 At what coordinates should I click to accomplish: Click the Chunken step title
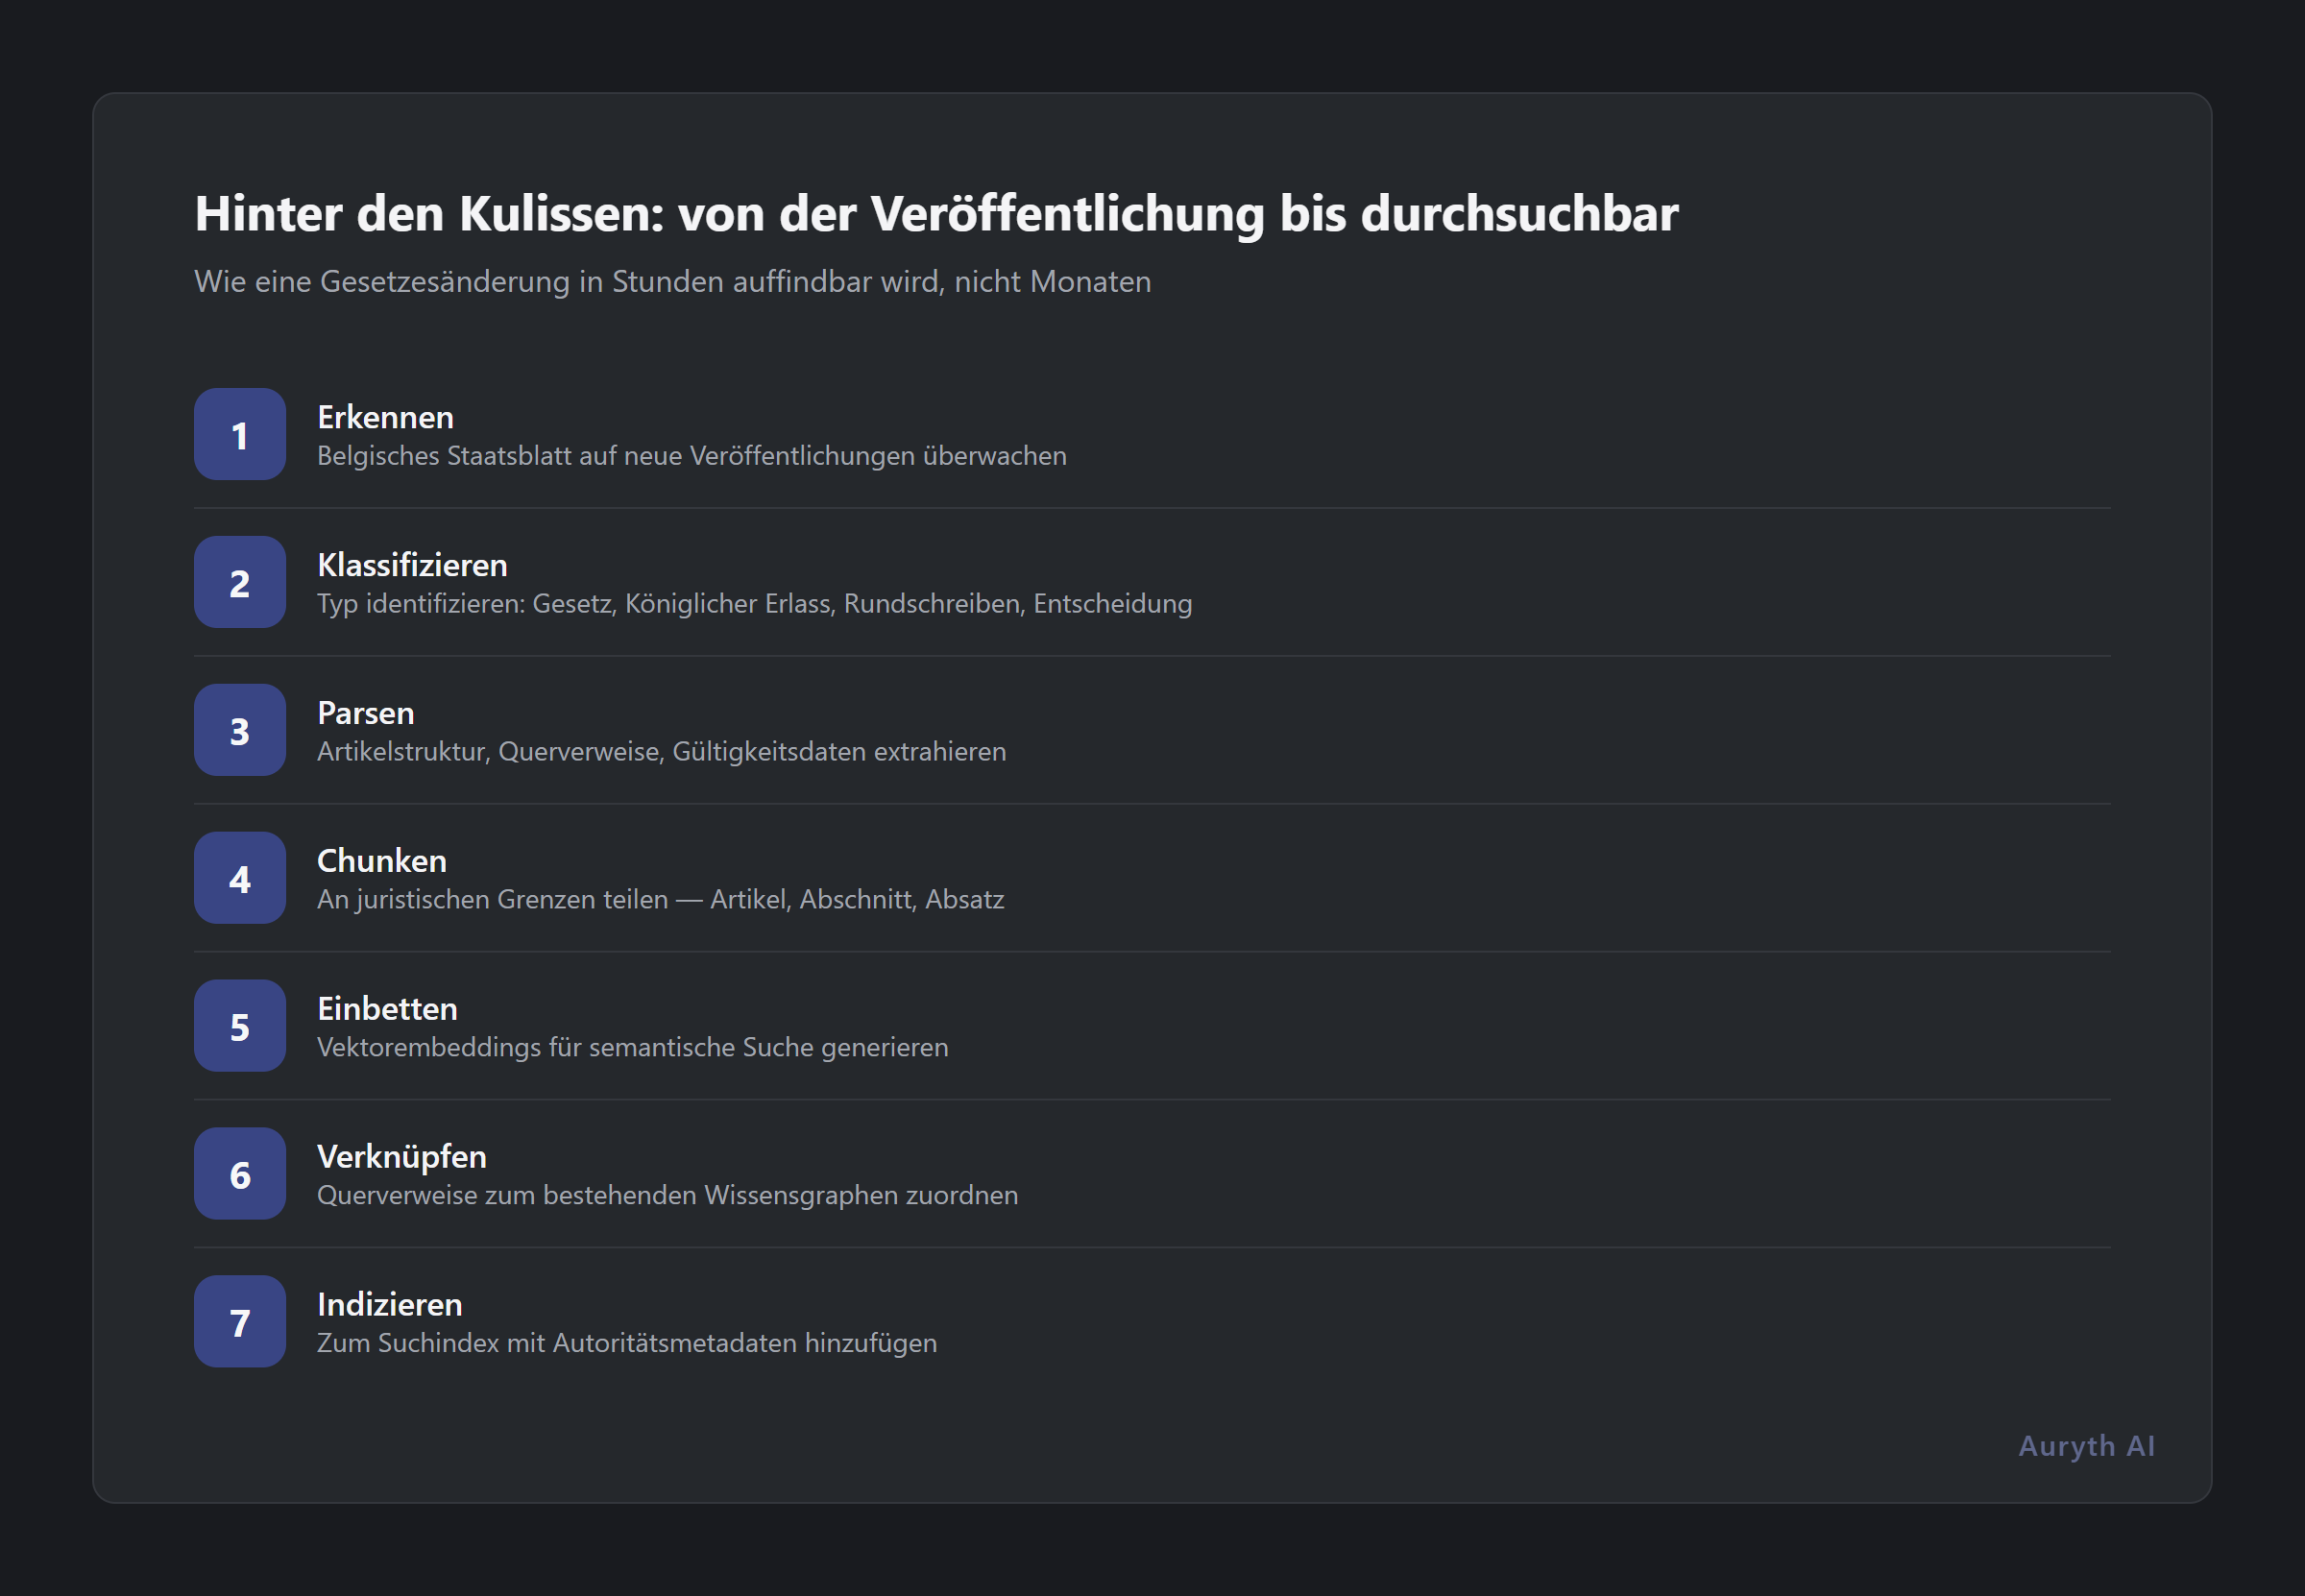pos(382,861)
